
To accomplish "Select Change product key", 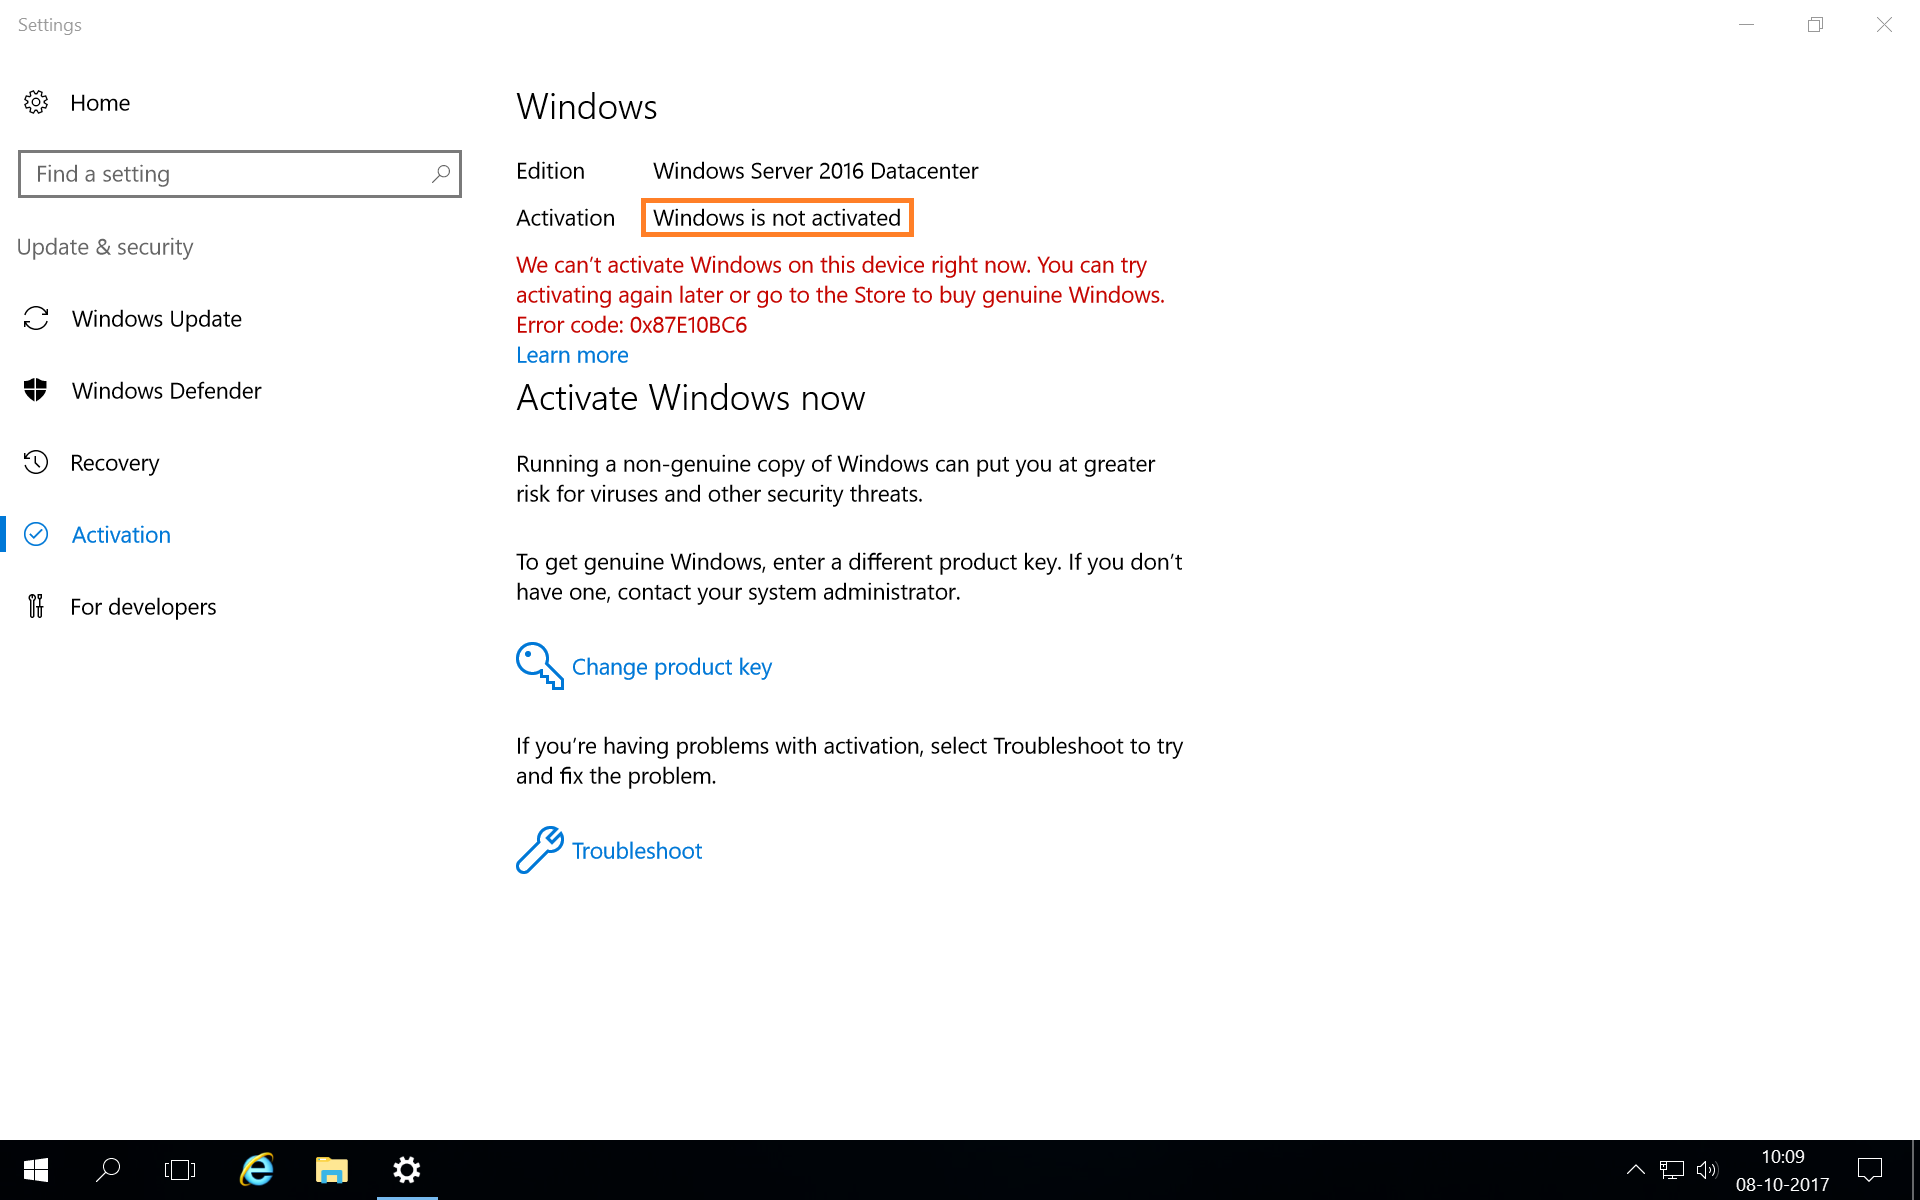I will click(x=671, y=666).
